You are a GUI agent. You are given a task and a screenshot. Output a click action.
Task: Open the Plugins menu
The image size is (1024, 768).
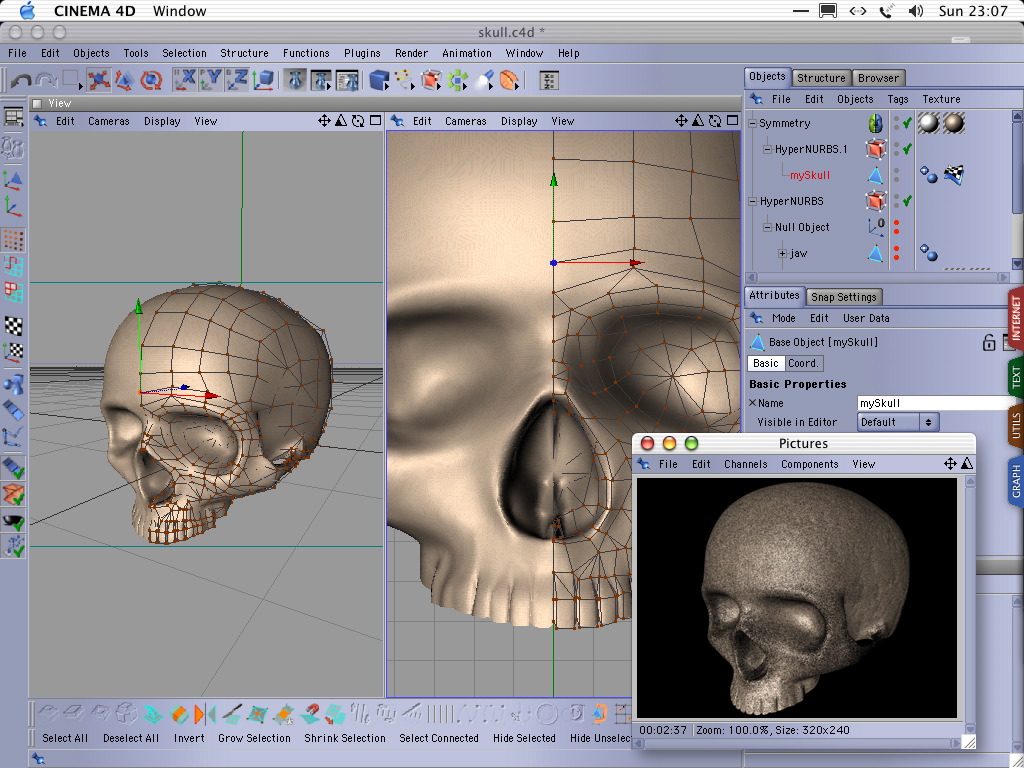point(362,53)
